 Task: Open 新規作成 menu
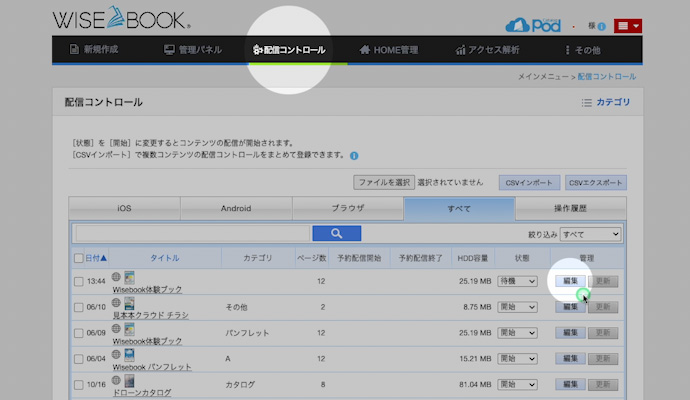94,50
